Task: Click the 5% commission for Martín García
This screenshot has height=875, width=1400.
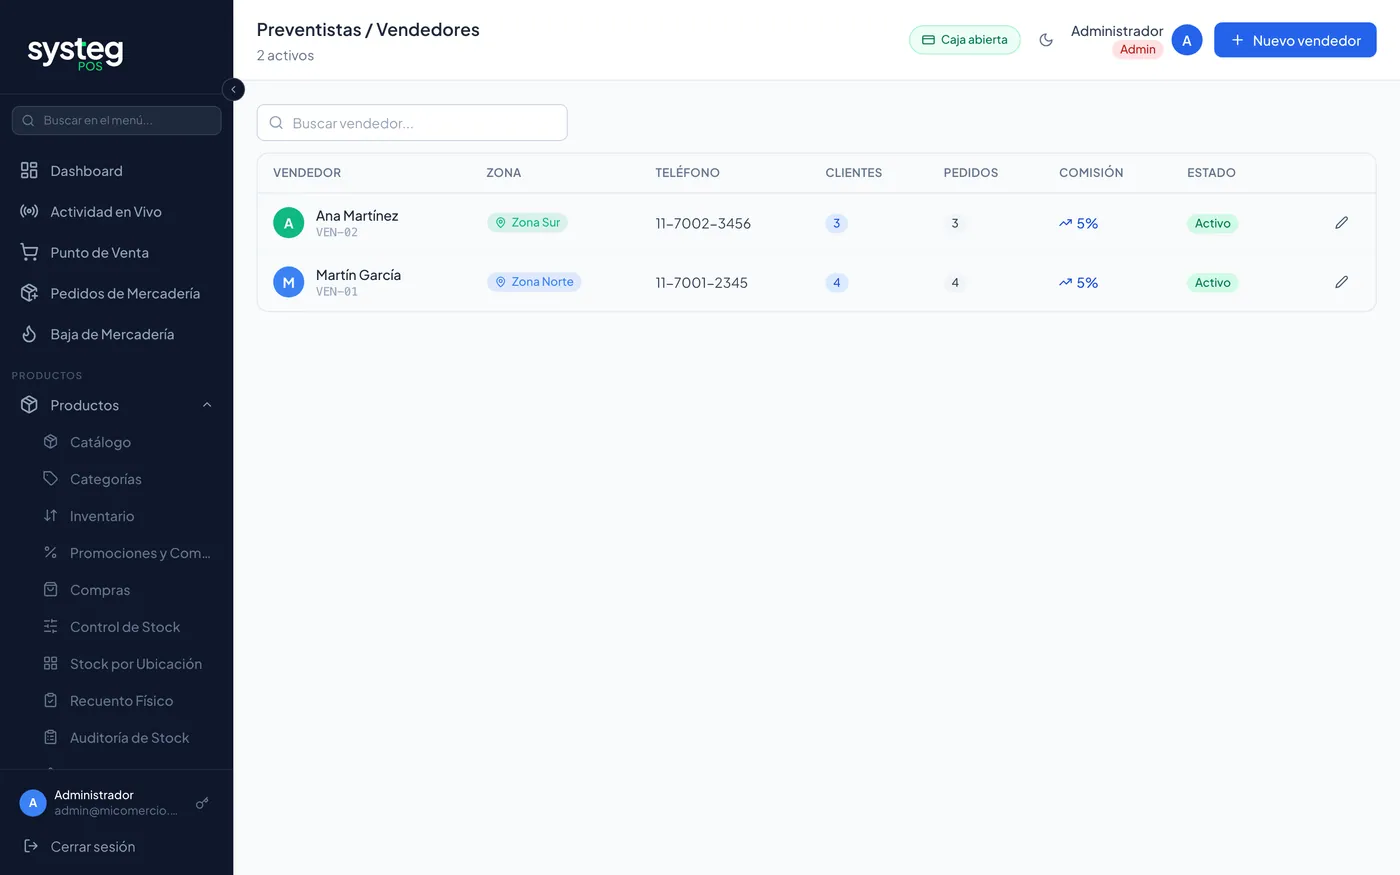Action: [1079, 283]
